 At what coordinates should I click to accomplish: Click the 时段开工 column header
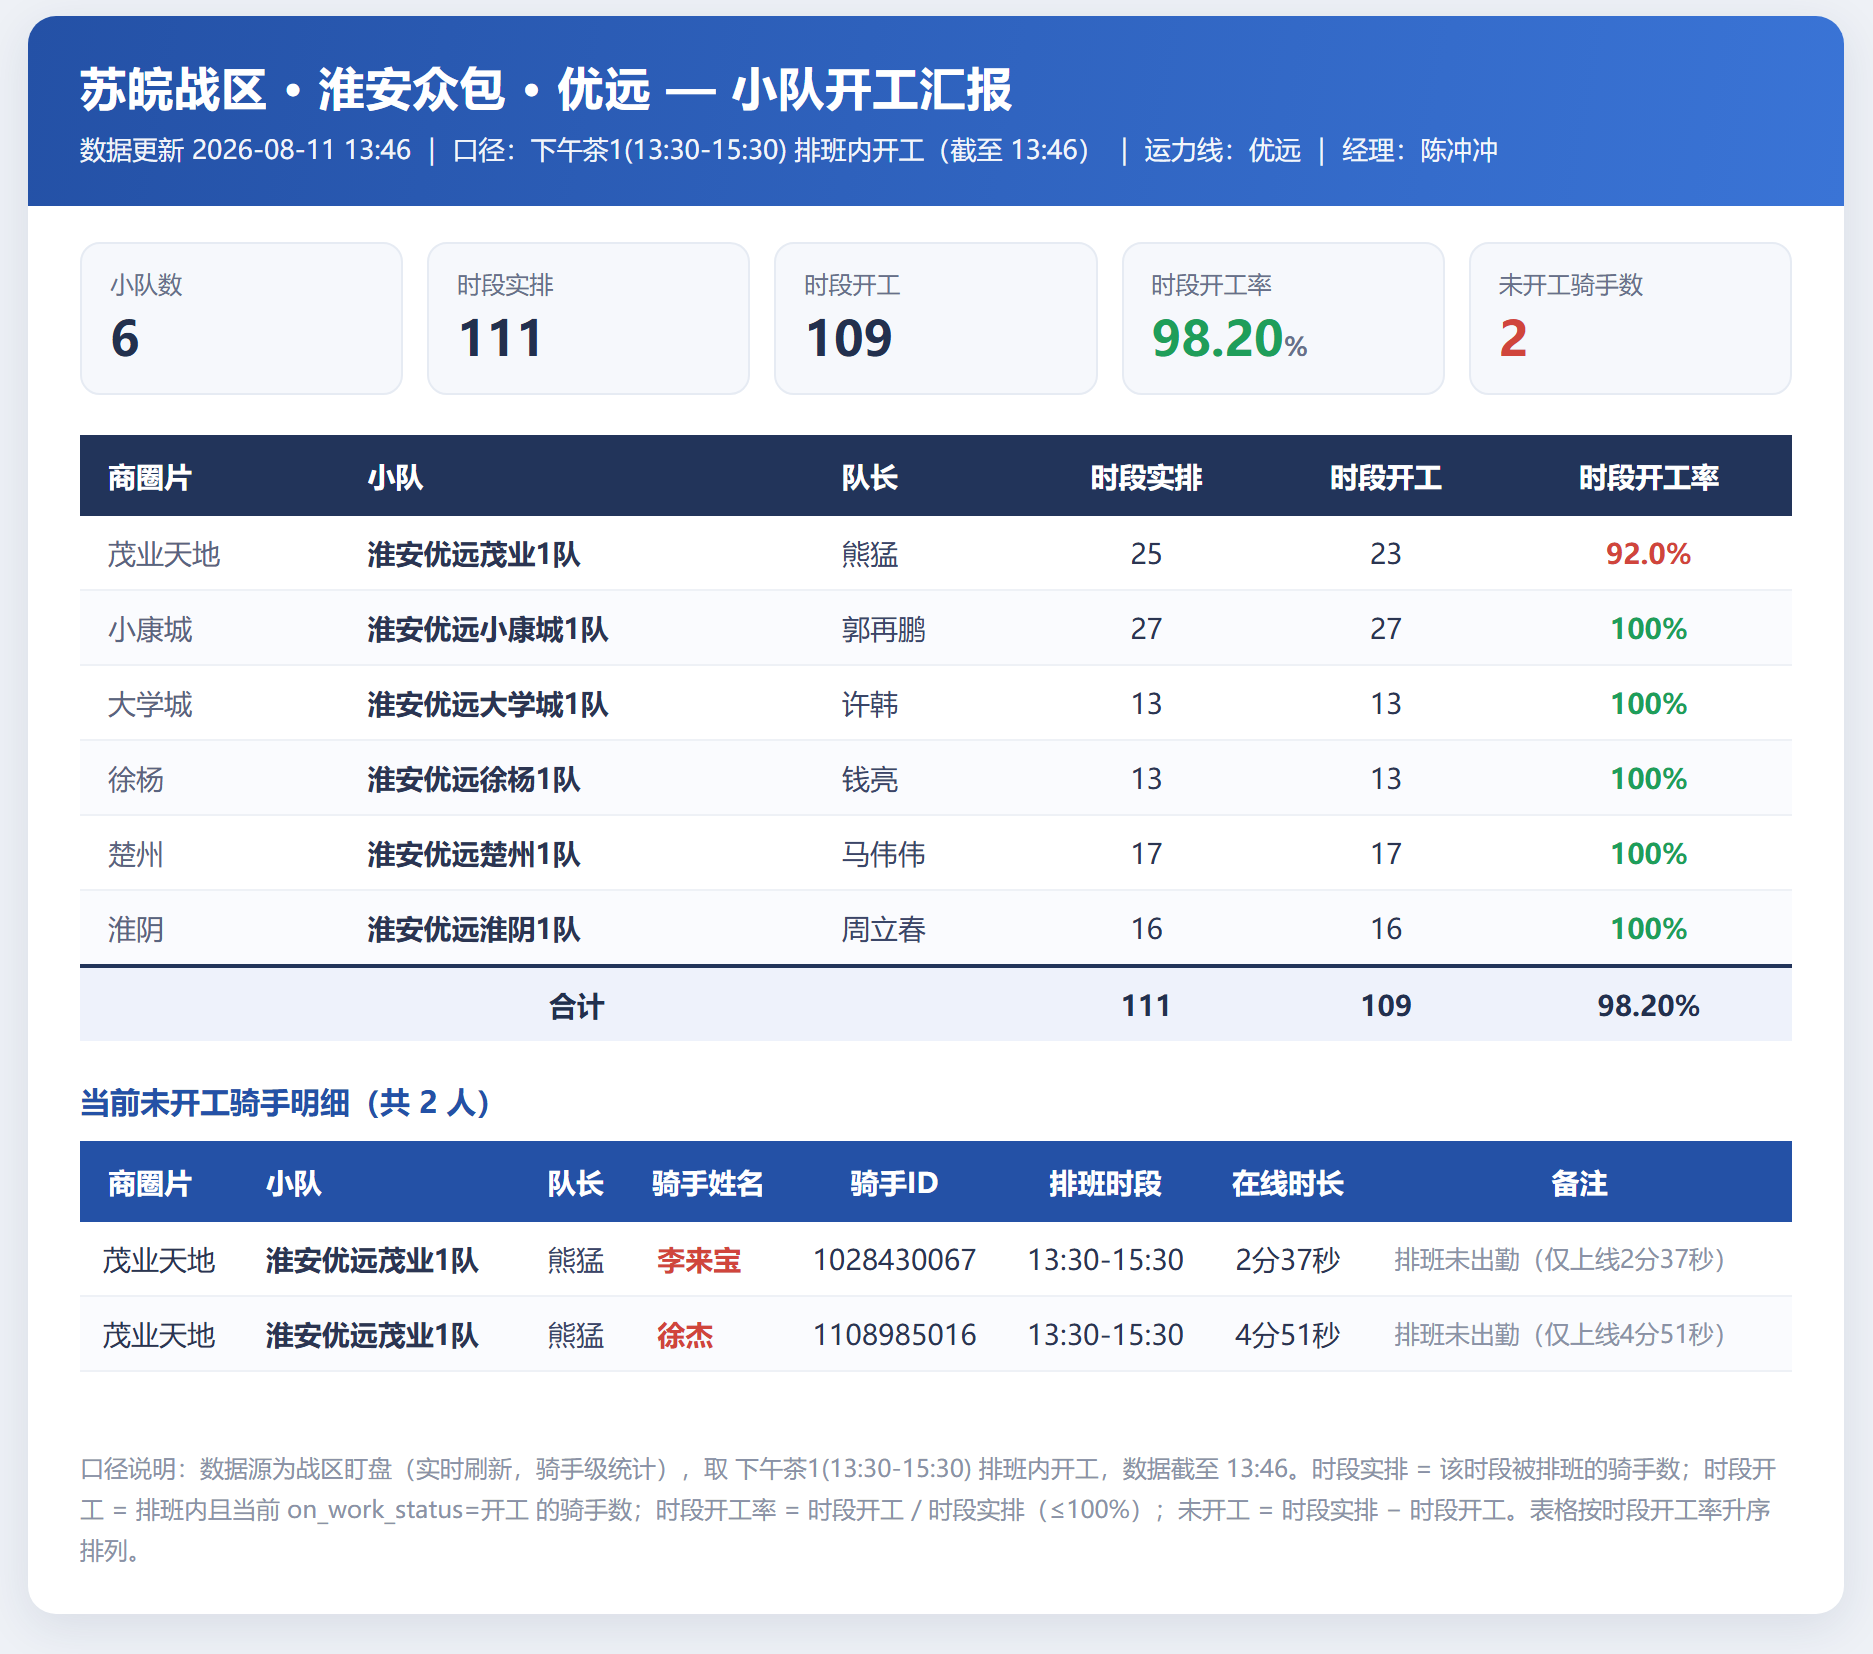1385,478
